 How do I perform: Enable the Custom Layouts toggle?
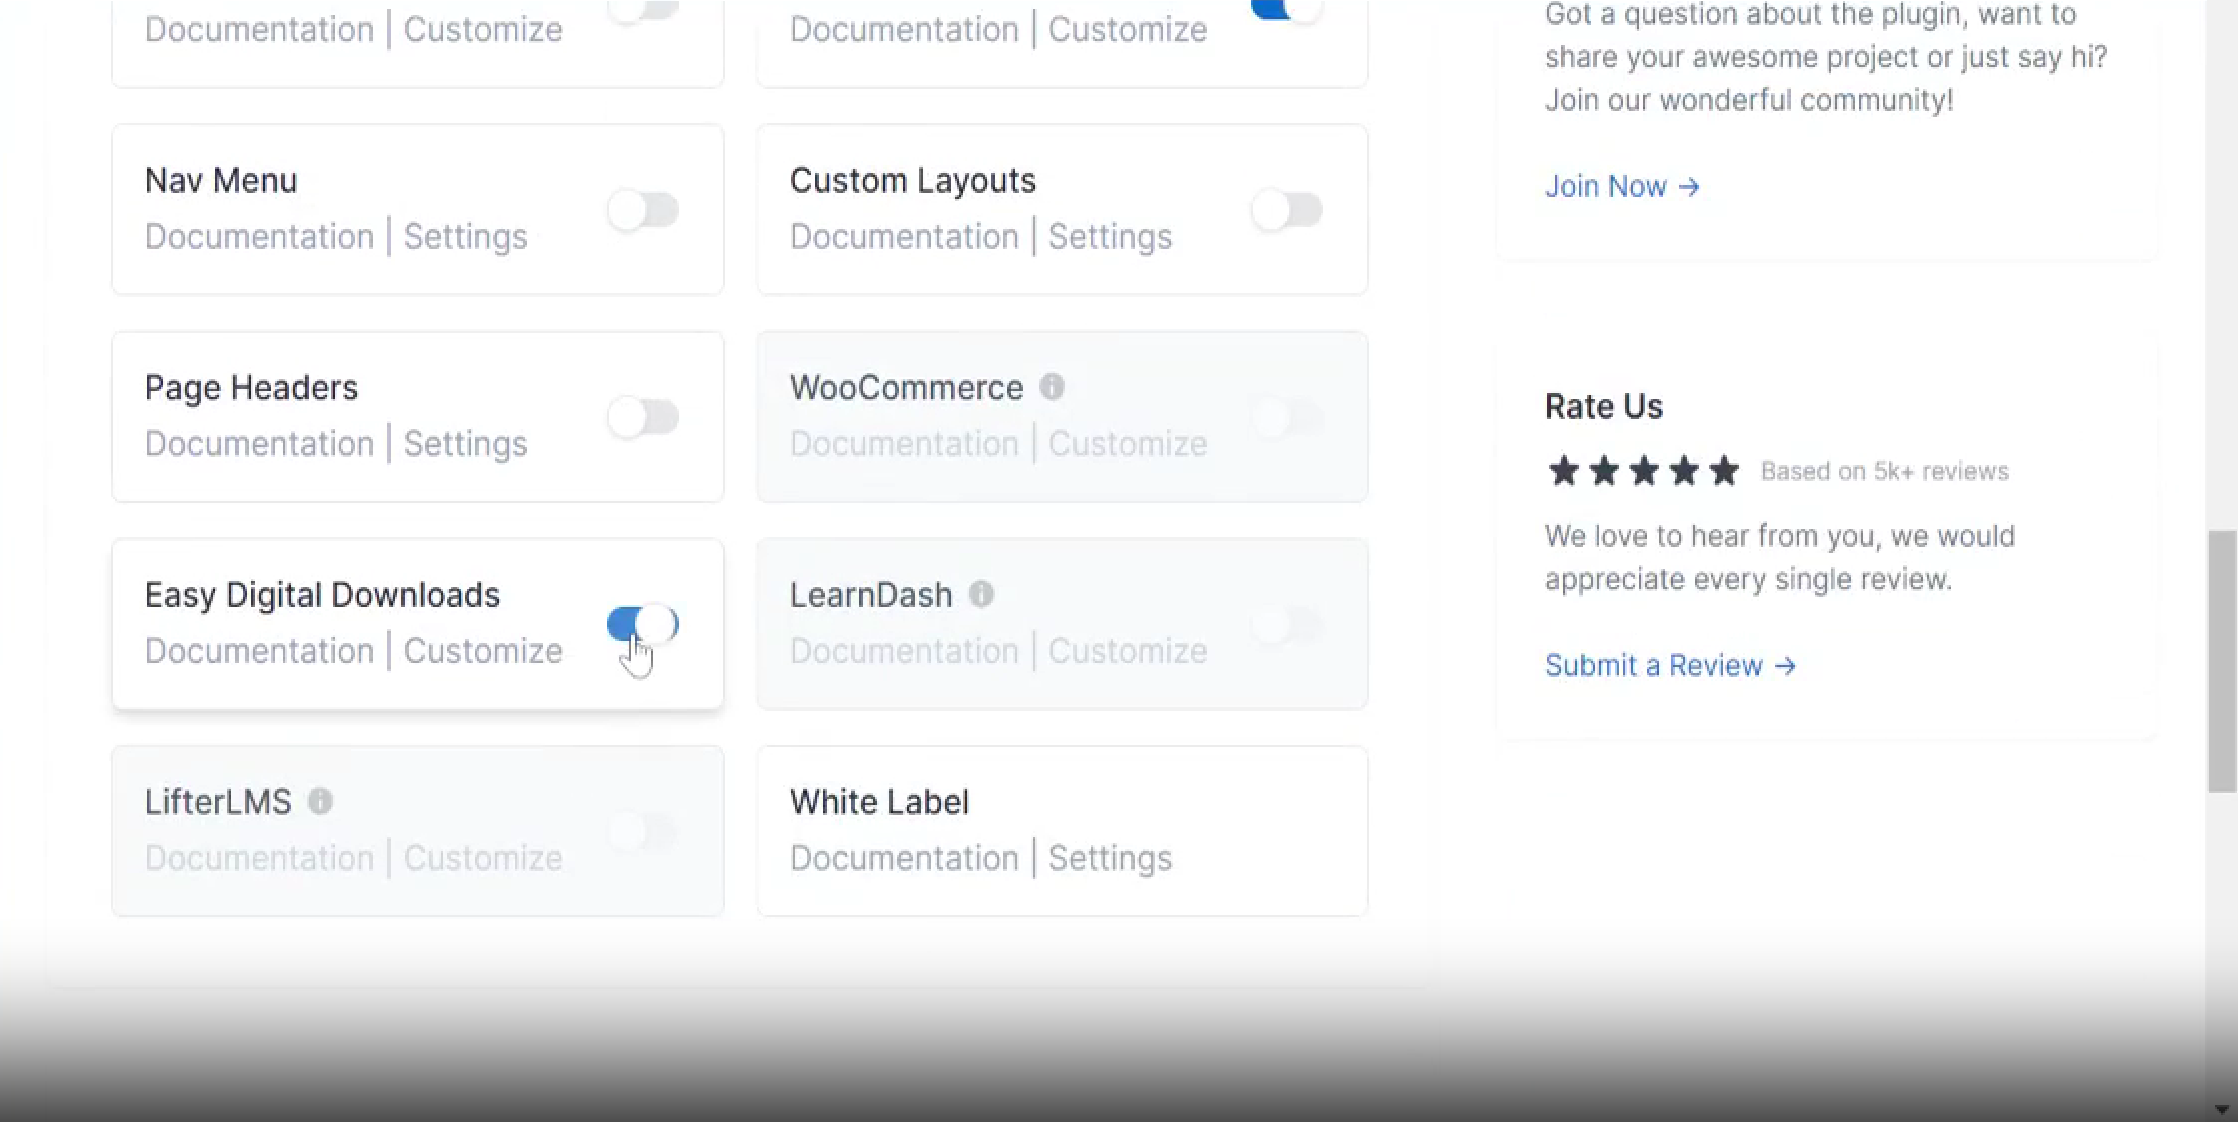tap(1287, 210)
